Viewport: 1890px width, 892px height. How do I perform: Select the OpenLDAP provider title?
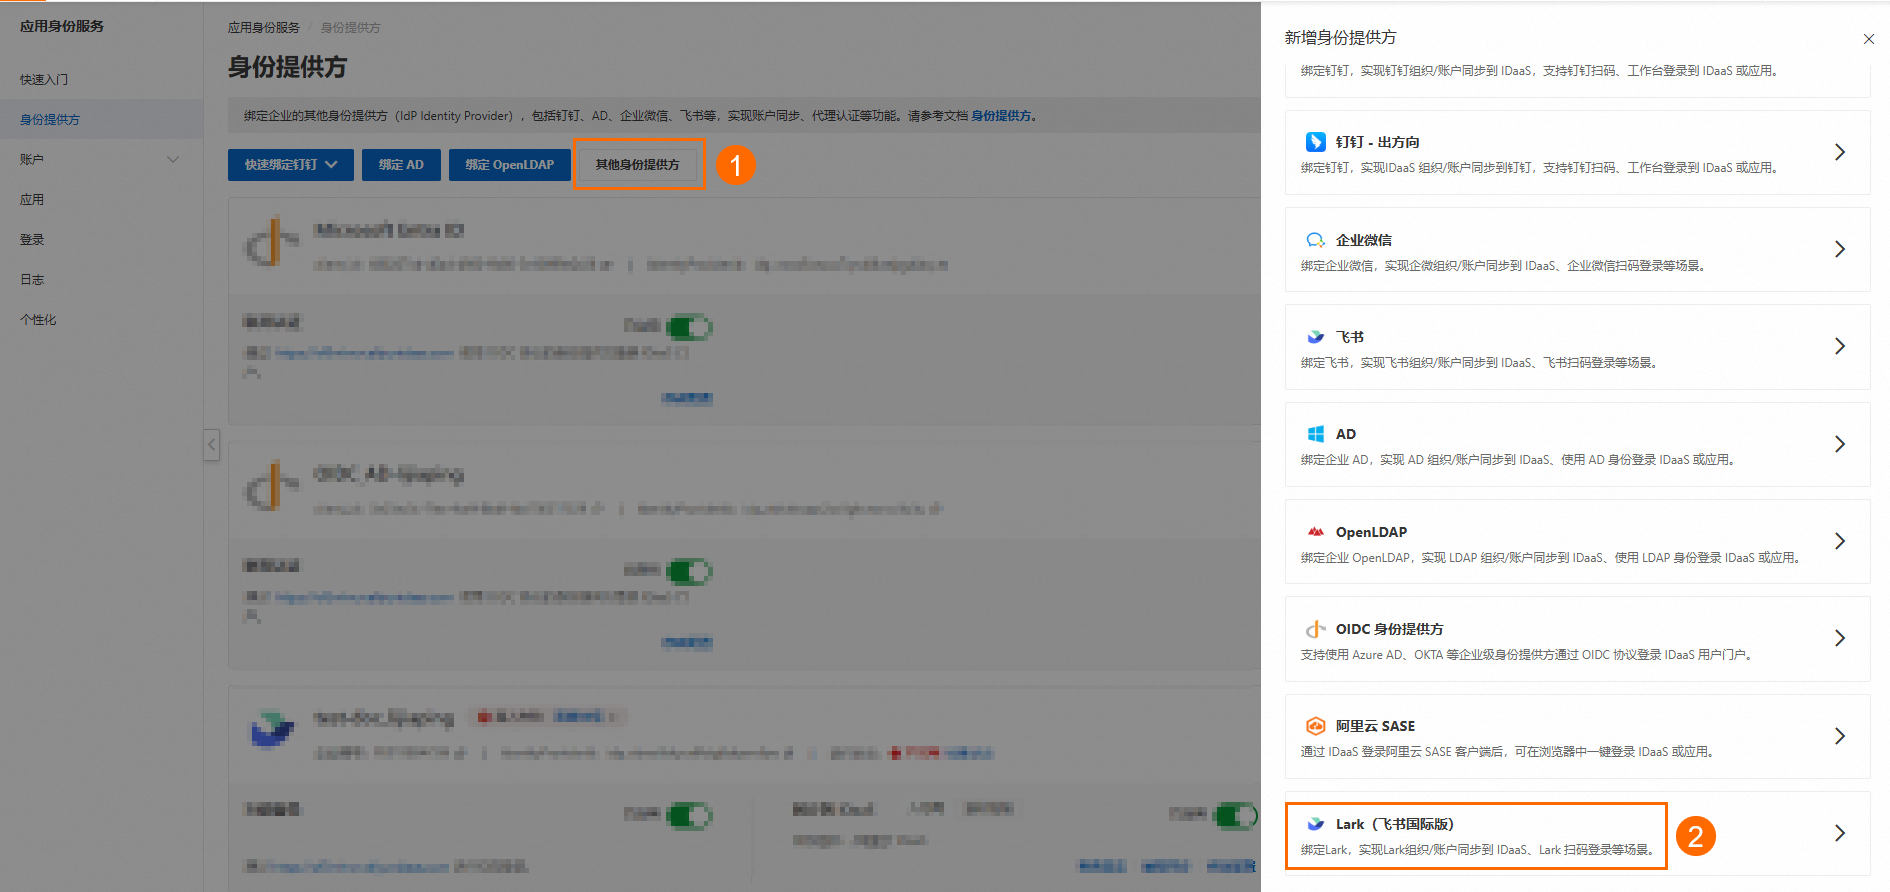tap(1371, 532)
